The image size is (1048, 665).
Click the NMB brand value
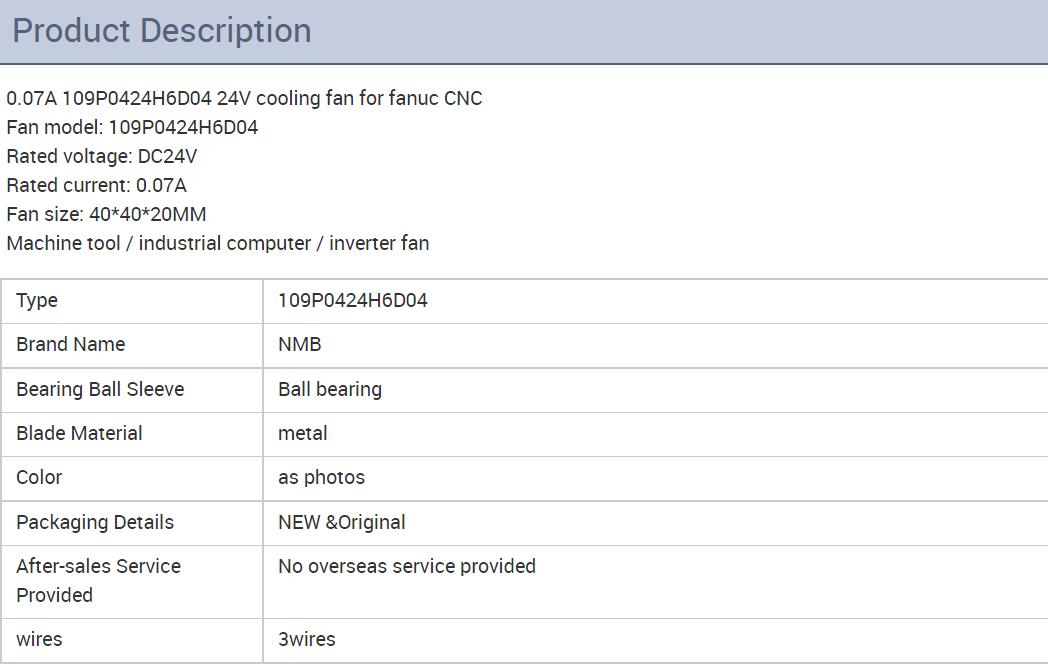(299, 344)
